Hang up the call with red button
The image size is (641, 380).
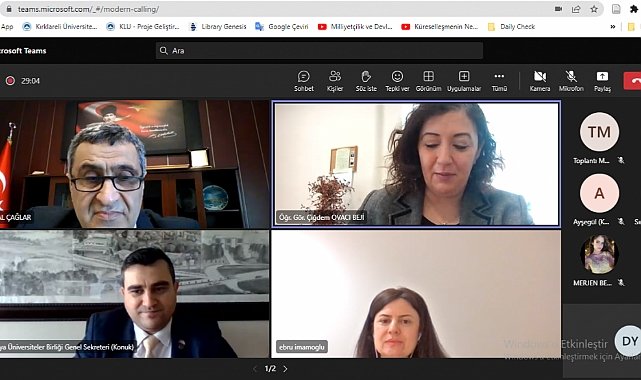coord(632,80)
